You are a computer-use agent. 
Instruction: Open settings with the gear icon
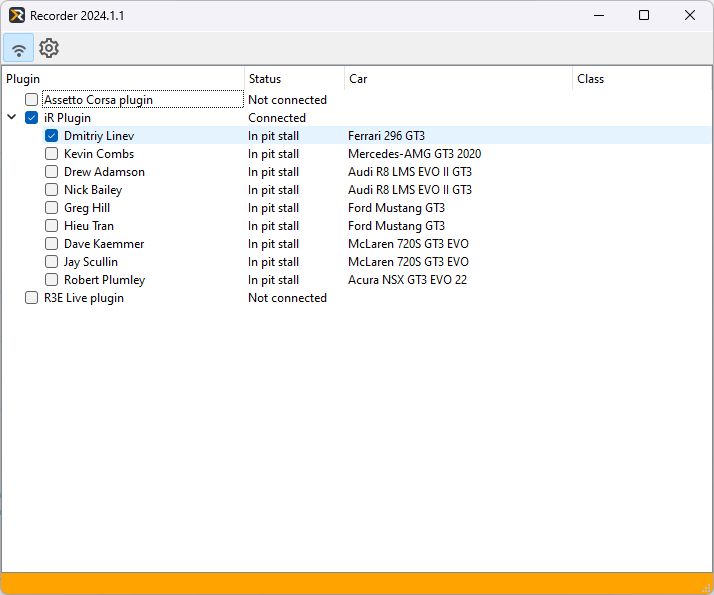(x=49, y=48)
